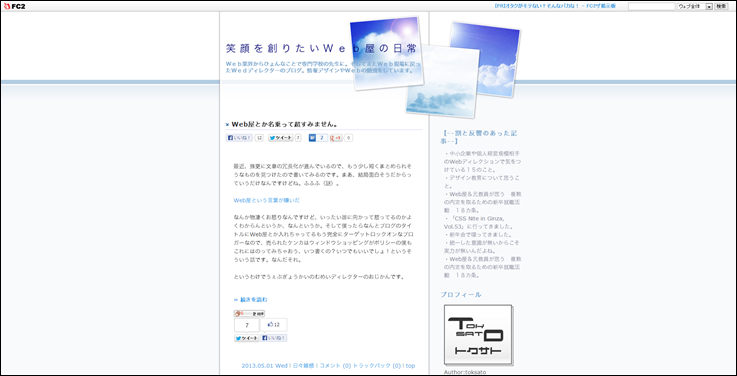Open the post Web屋とか名乗って超すみません。

click(285, 125)
